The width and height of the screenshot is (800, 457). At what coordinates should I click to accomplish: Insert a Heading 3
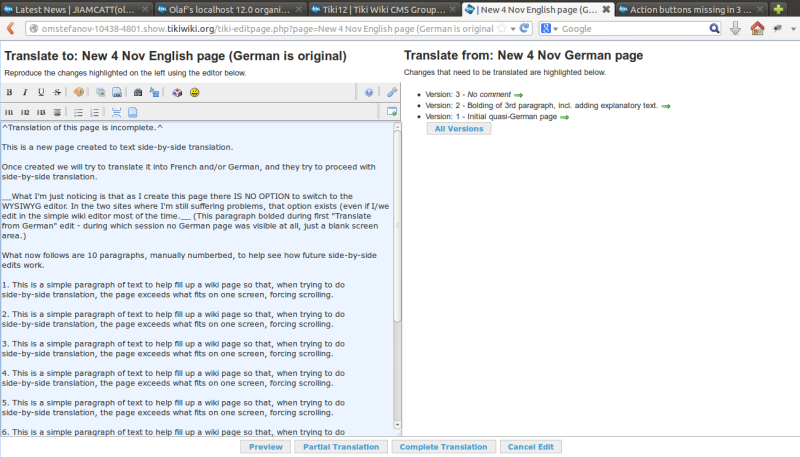[41, 112]
